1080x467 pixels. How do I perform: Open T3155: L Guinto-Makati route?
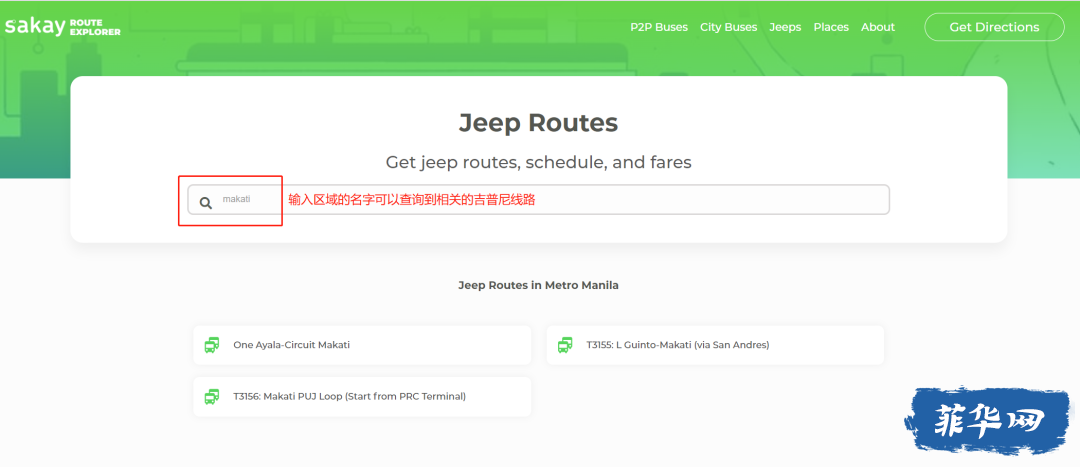click(715, 345)
